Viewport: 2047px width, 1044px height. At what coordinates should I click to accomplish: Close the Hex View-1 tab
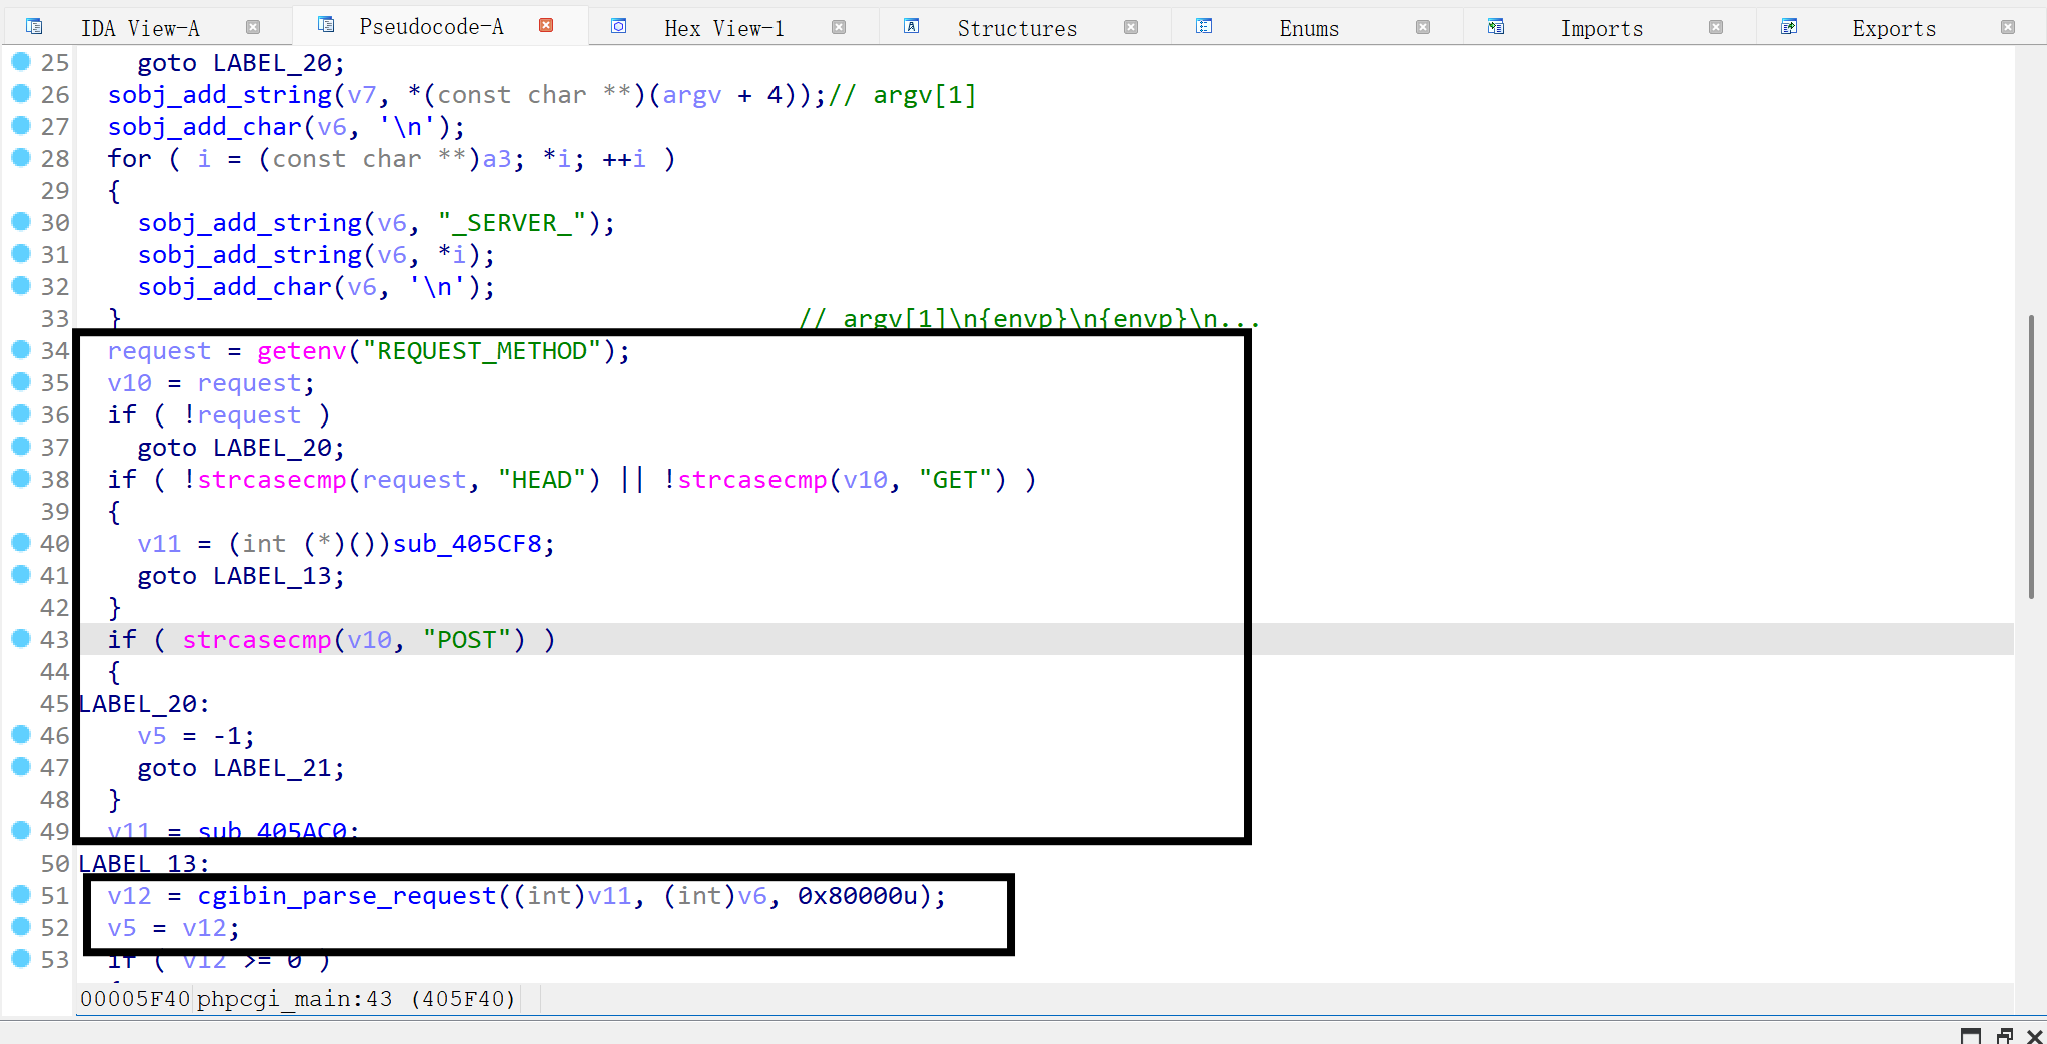pyautogui.click(x=839, y=27)
